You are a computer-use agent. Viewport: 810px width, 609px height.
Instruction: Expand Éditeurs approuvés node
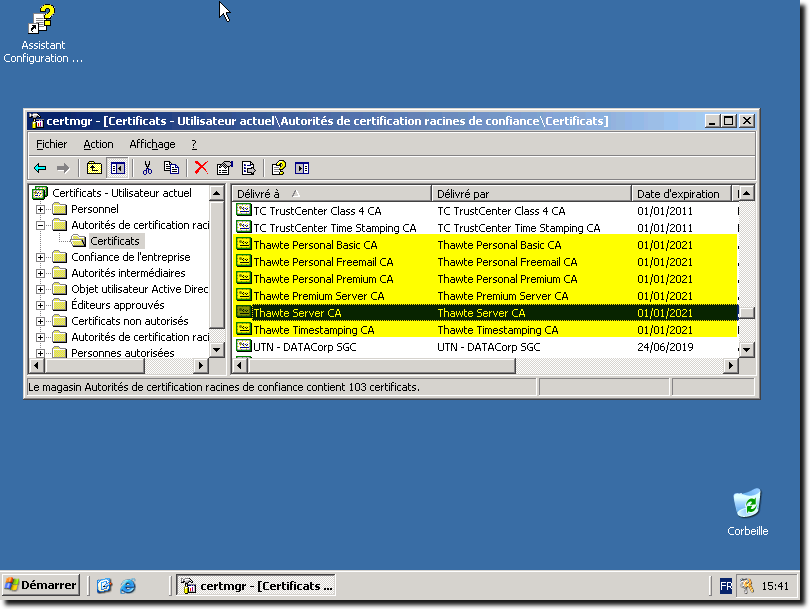point(40,305)
